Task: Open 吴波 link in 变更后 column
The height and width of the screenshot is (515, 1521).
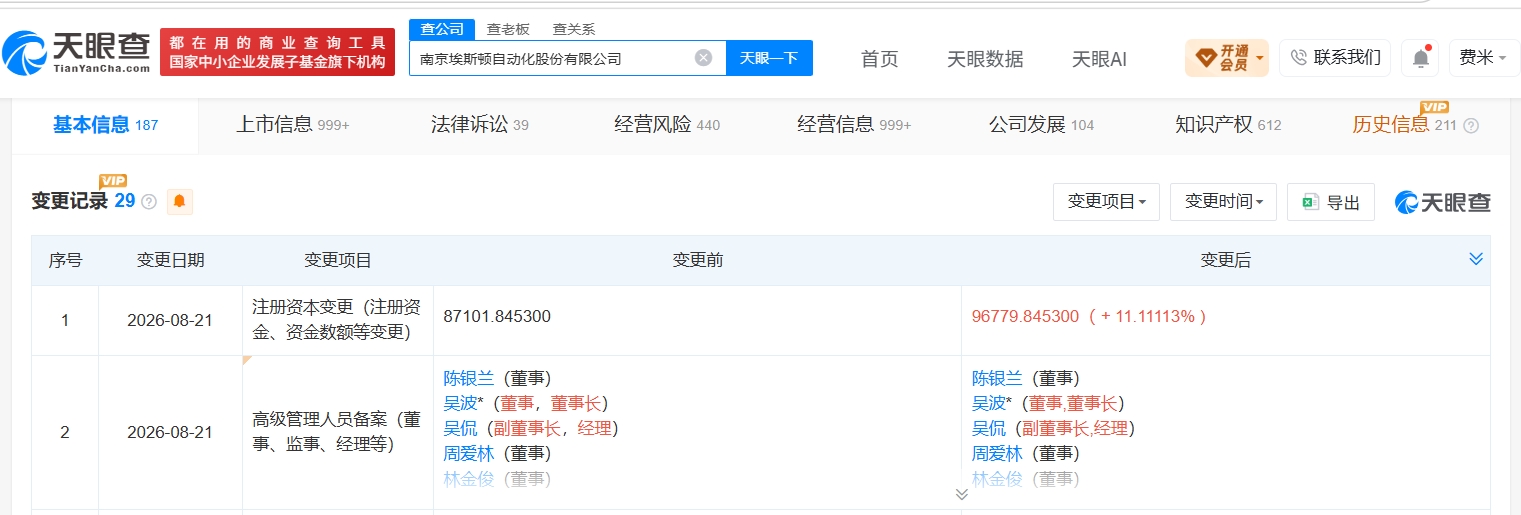Action: click(988, 403)
